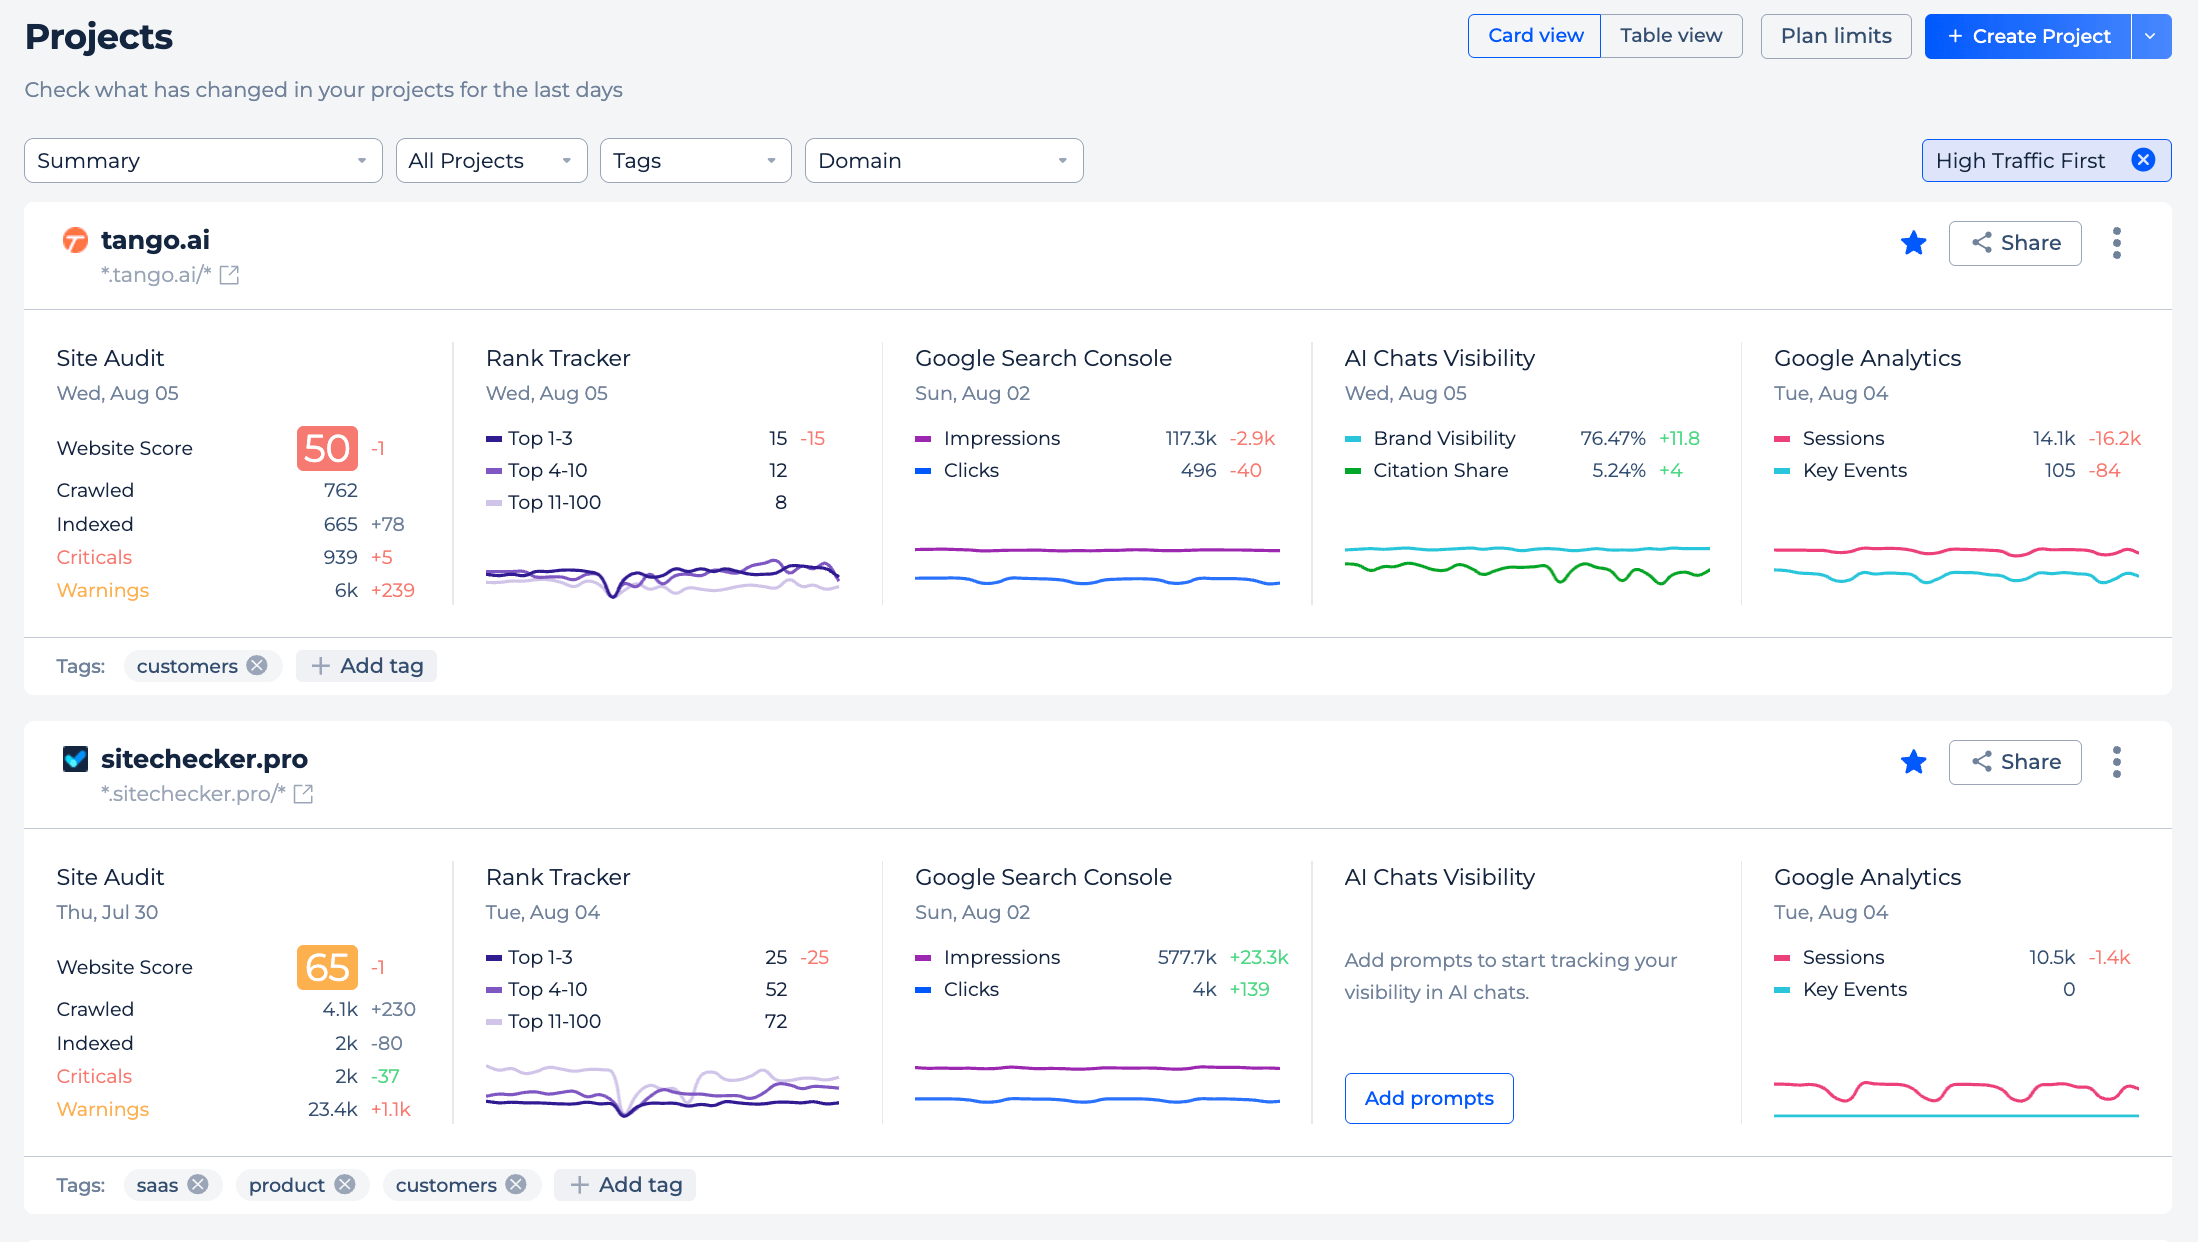Viewport: 2198px width, 1242px height.
Task: Open sitechecker.pro Rank Tracker heading
Action: 558,877
